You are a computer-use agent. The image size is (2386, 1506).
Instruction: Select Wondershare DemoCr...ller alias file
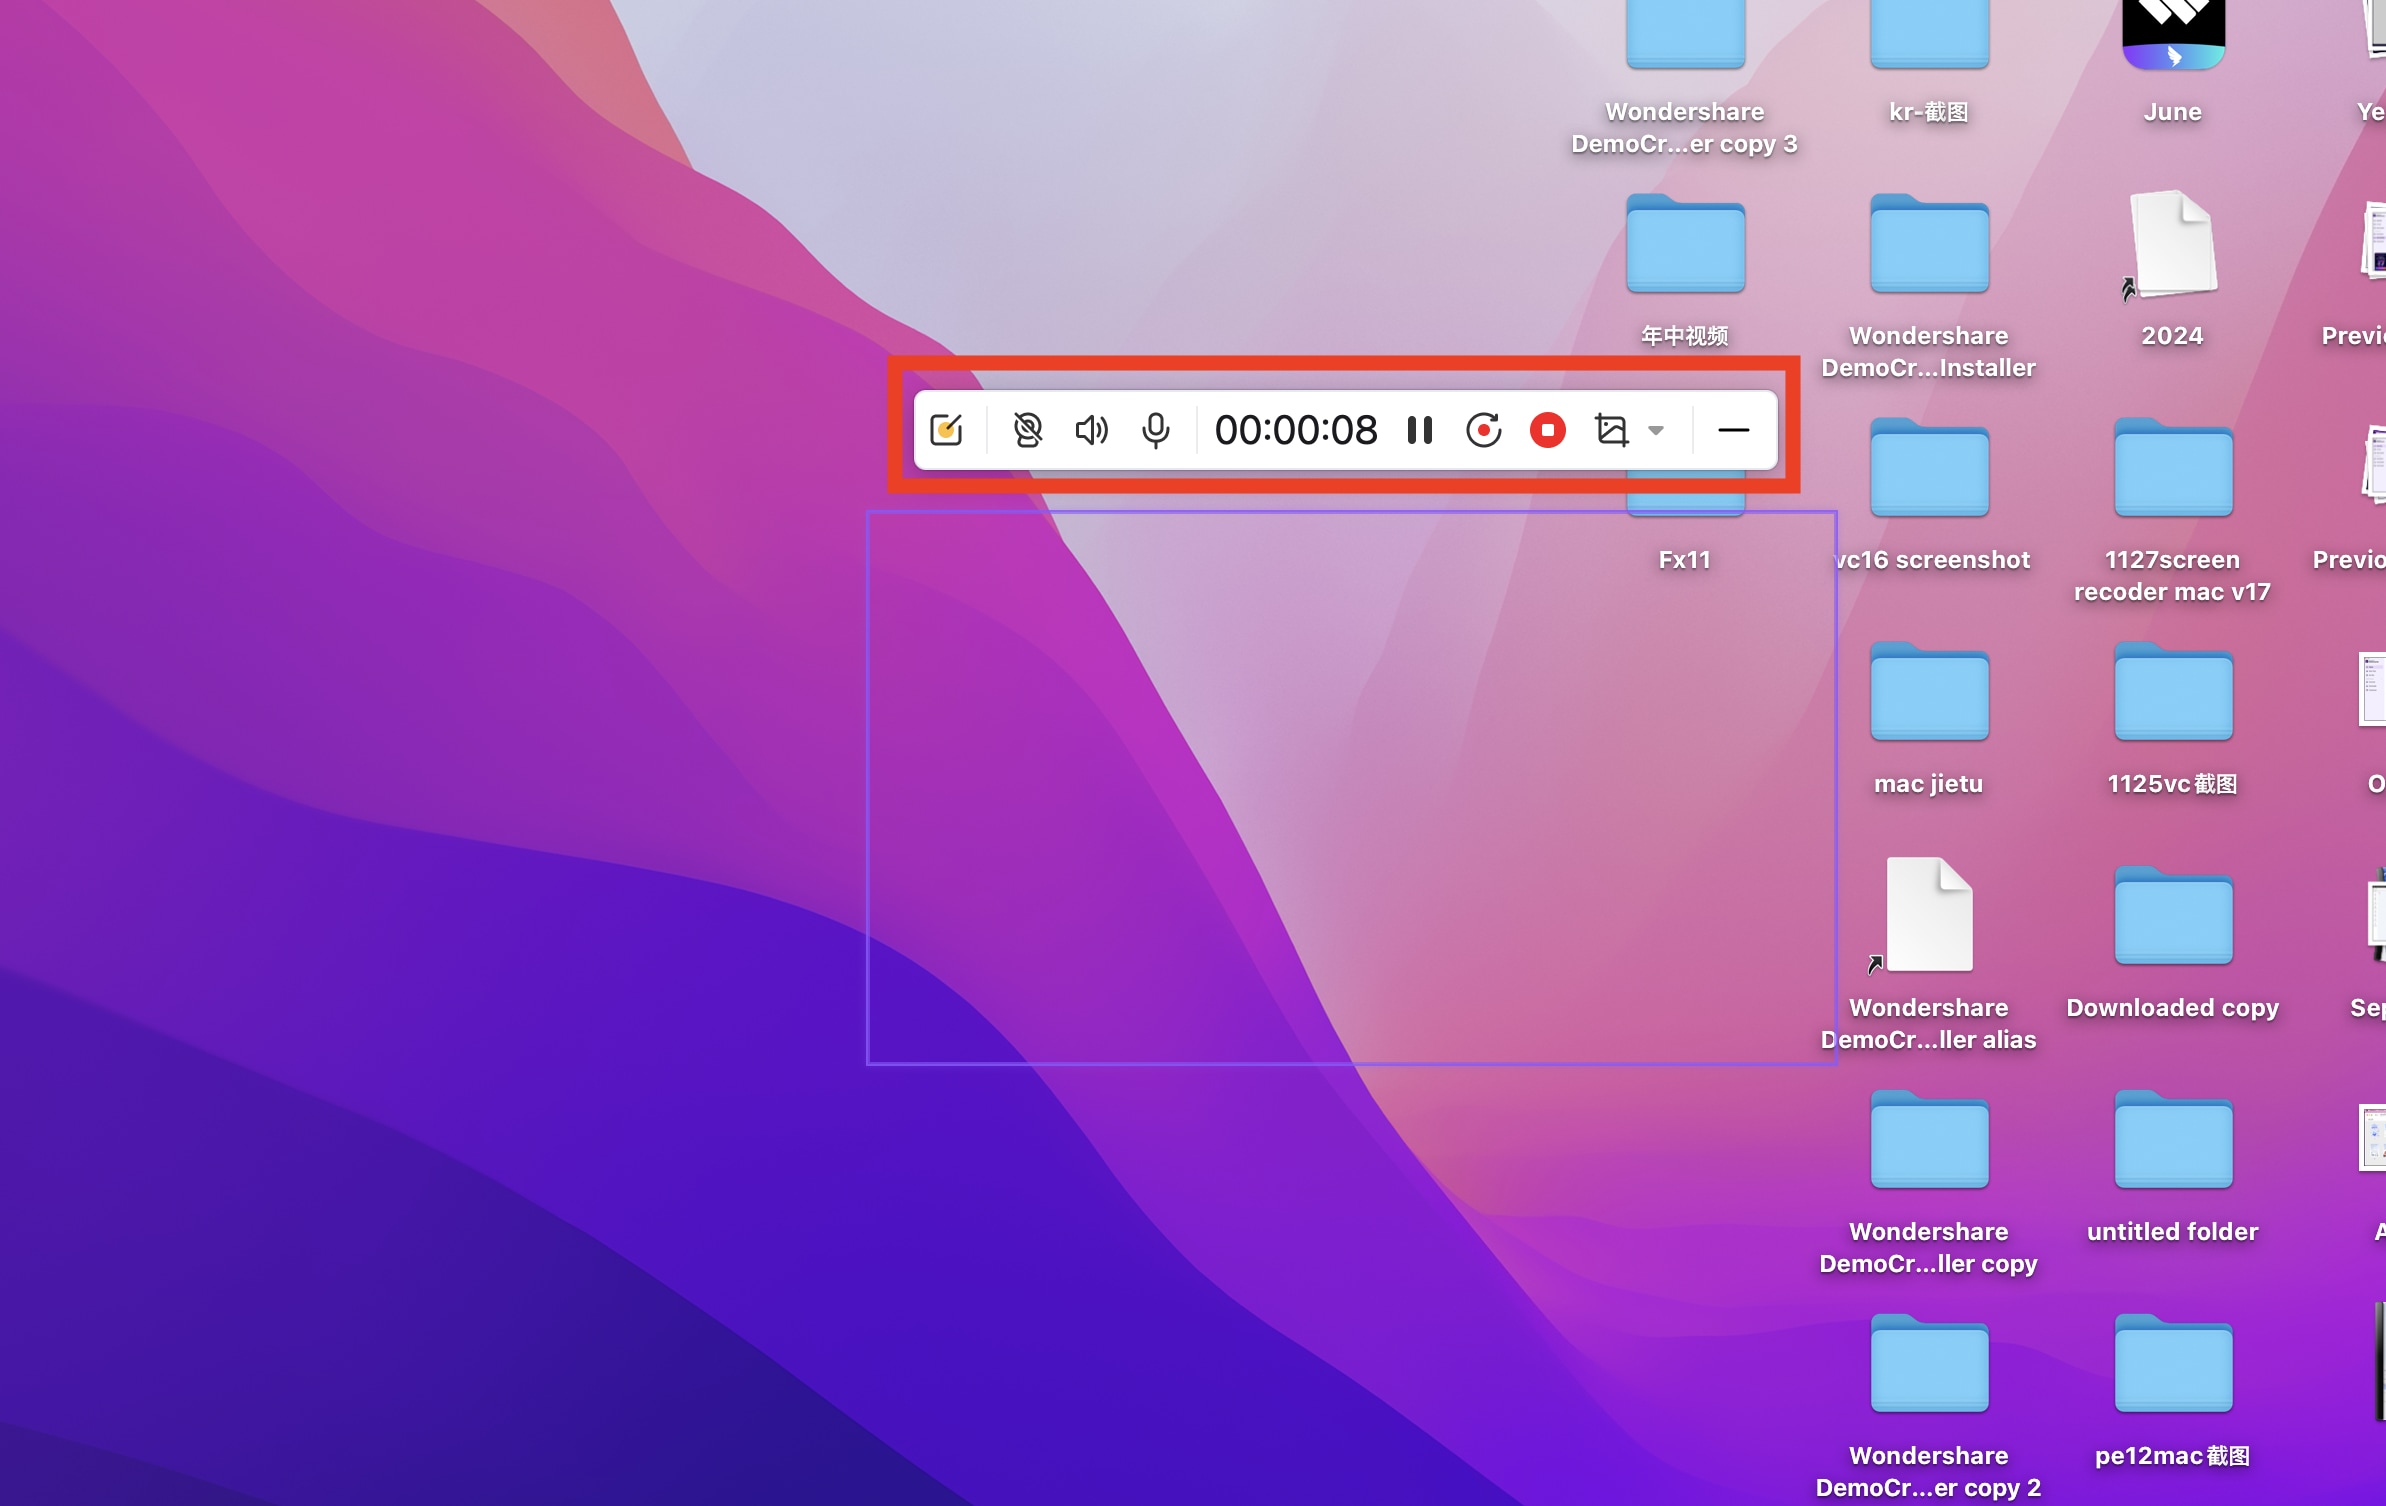(1929, 915)
